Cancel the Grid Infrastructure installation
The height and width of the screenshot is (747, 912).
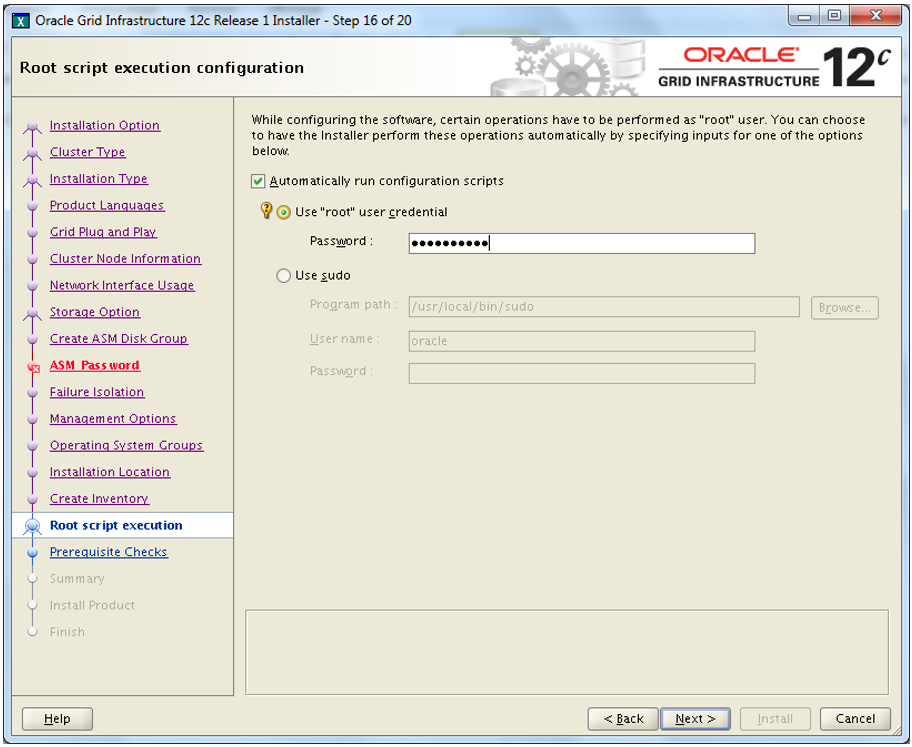pyautogui.click(x=855, y=719)
